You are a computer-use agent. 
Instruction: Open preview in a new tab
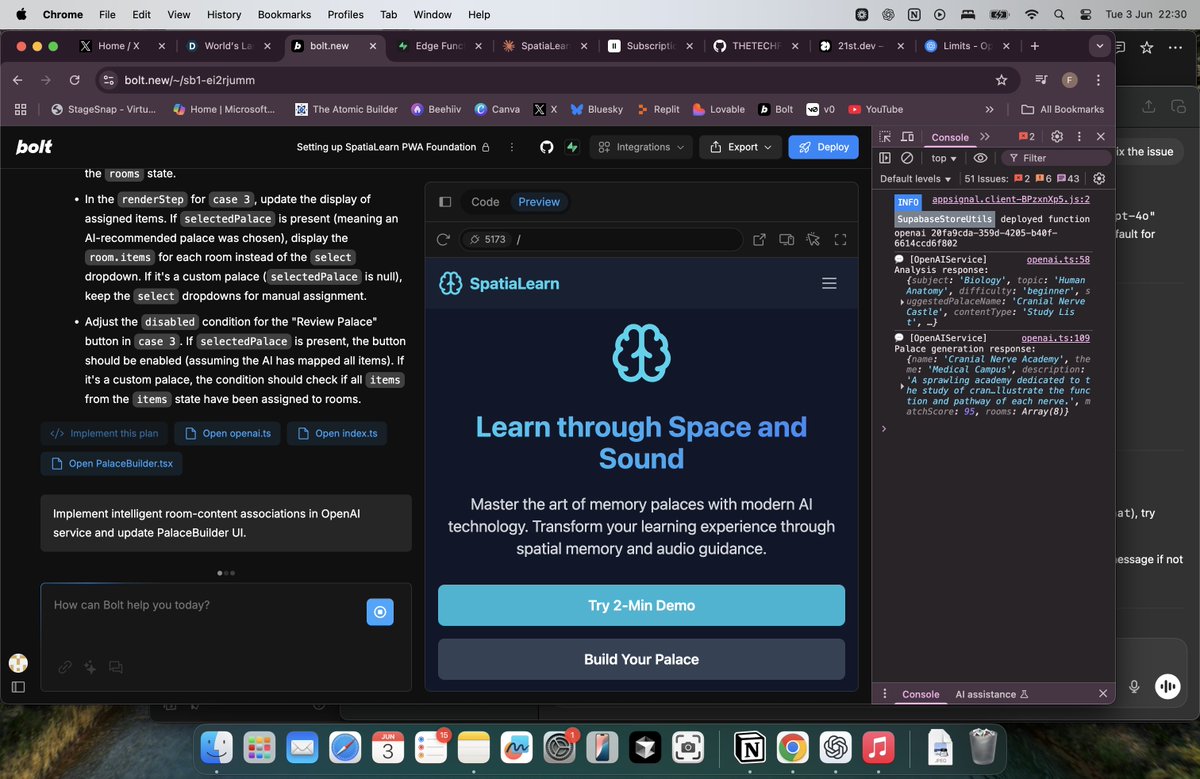760,240
